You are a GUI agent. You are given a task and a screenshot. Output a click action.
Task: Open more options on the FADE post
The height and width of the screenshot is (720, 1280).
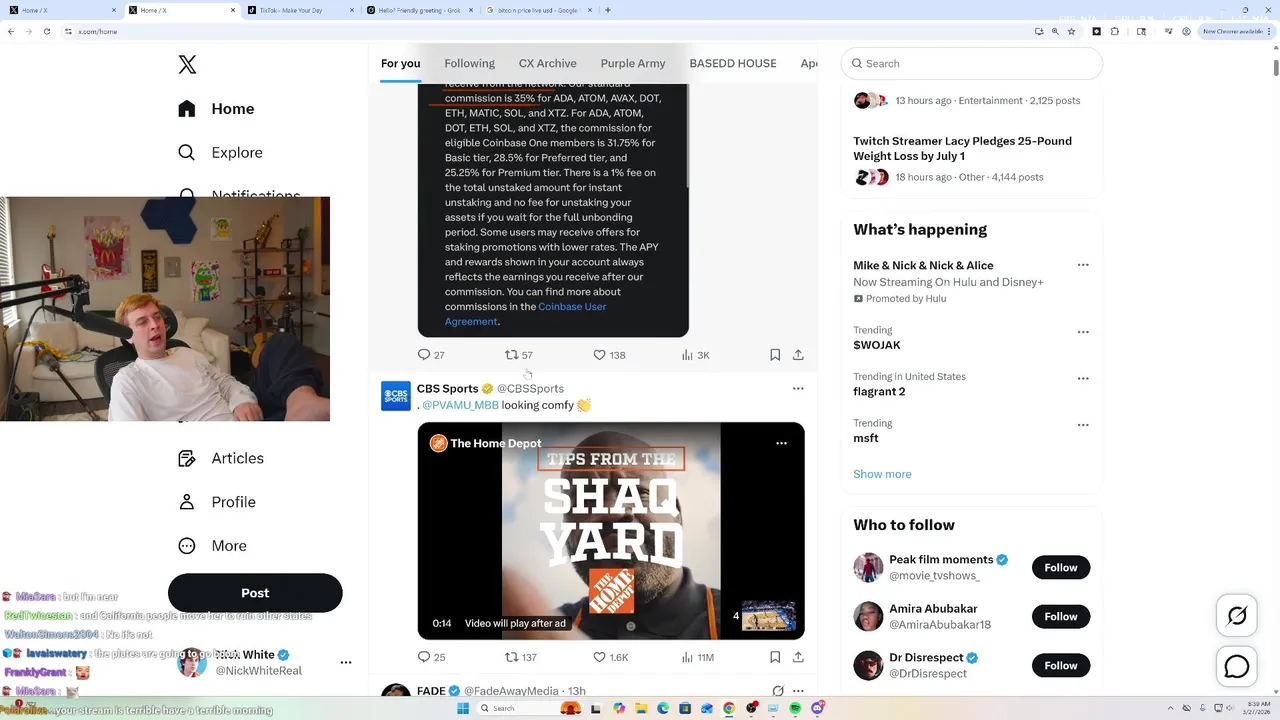pyautogui.click(x=798, y=691)
